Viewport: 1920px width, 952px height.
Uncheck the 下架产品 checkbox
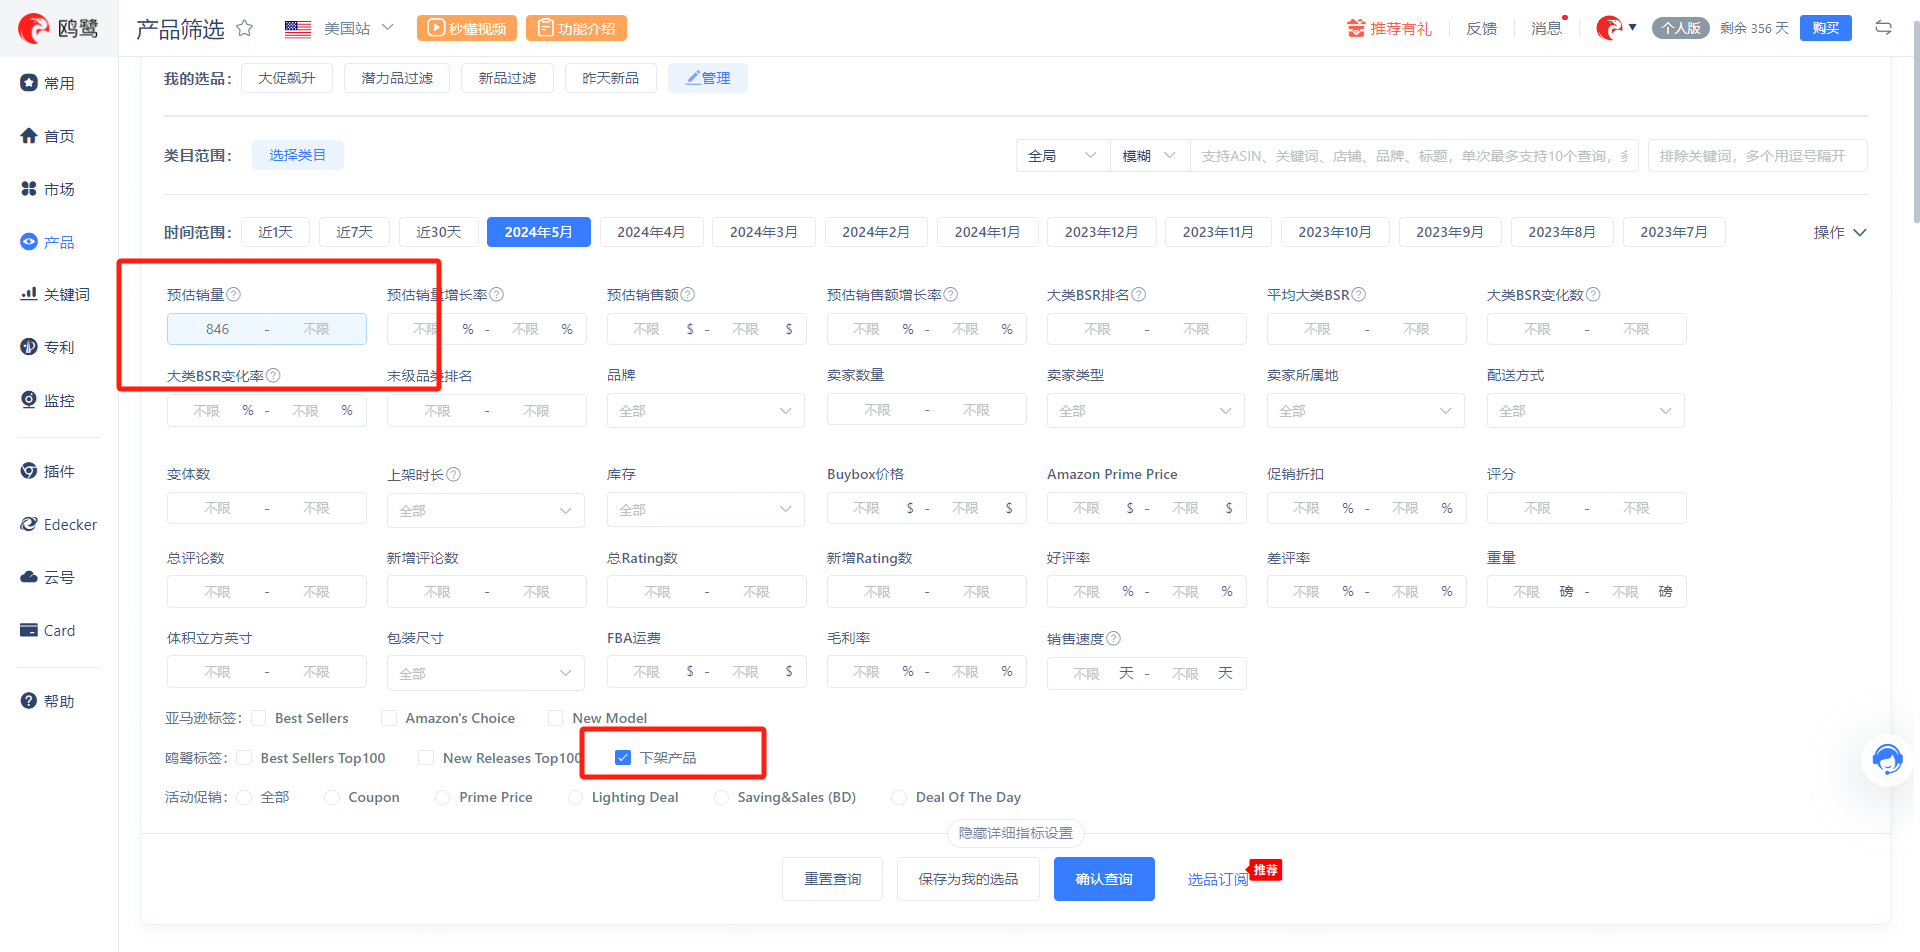pos(623,757)
